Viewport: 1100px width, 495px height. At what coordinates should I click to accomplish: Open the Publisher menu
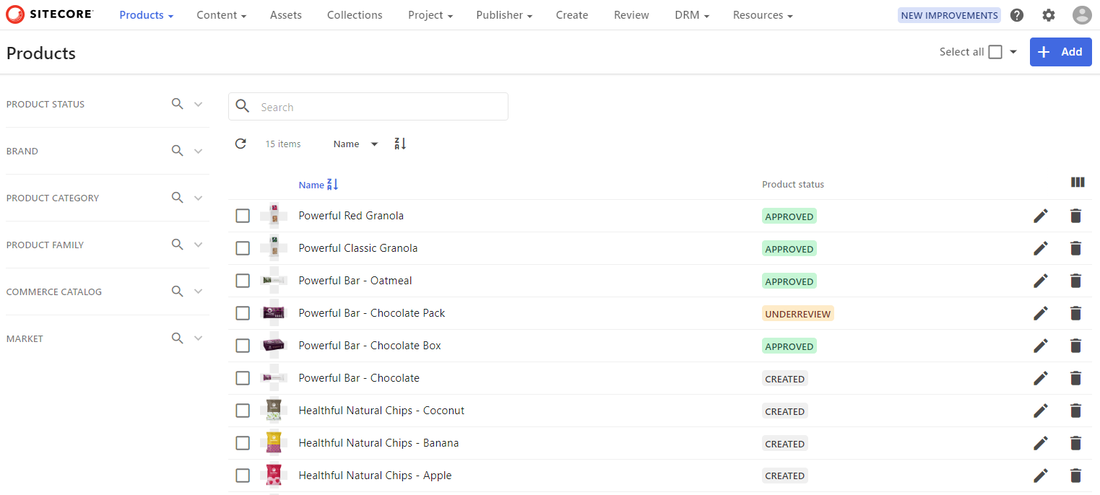tap(504, 15)
